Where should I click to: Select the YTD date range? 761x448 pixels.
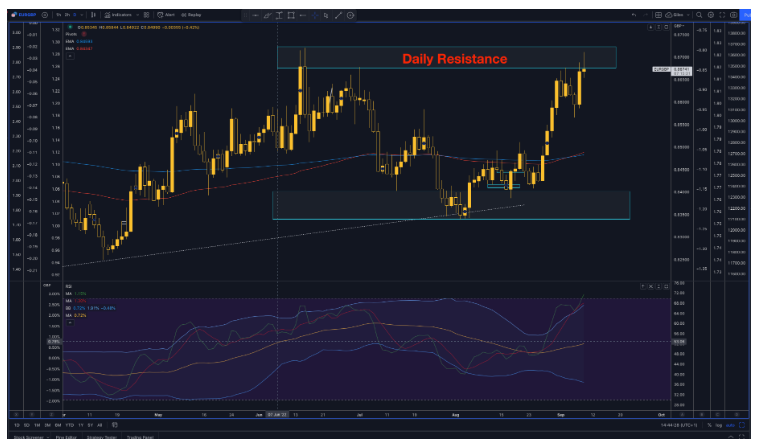coord(69,425)
